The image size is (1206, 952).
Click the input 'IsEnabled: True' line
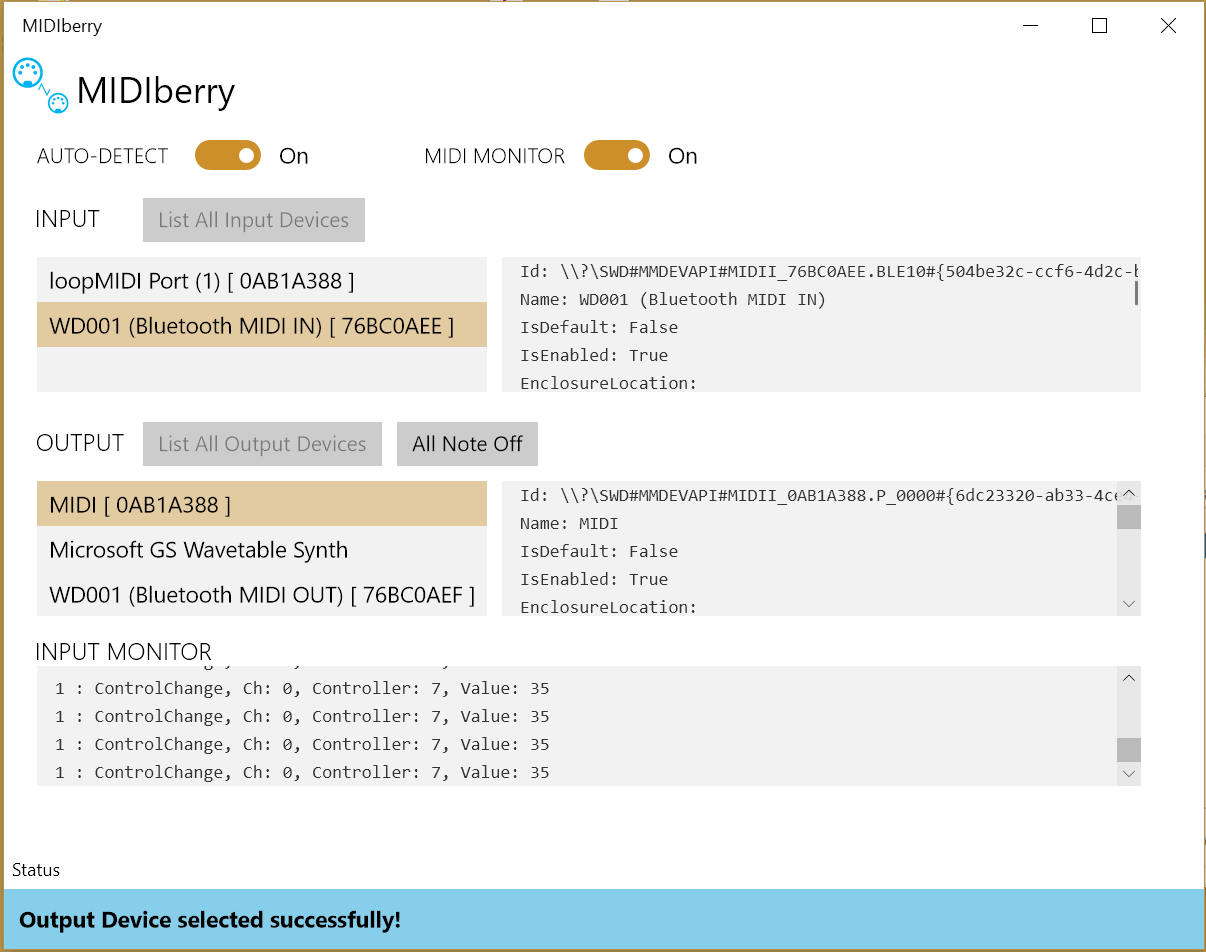(x=594, y=355)
